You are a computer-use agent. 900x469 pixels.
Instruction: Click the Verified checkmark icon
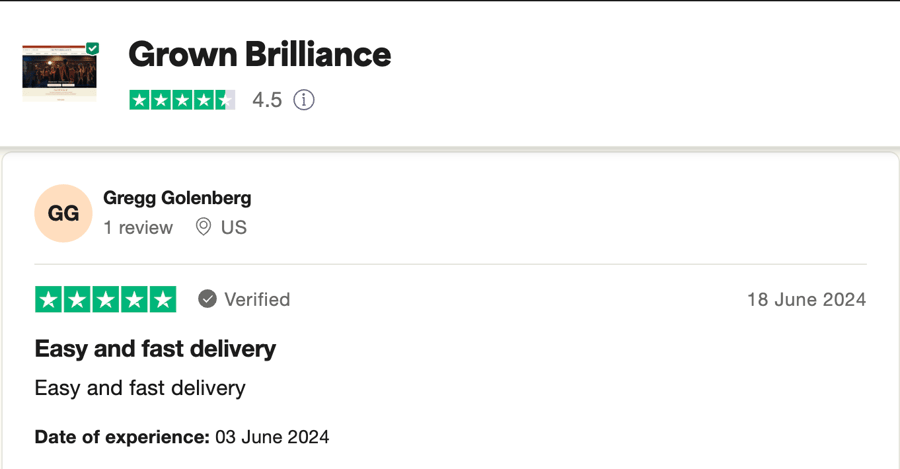(x=207, y=299)
